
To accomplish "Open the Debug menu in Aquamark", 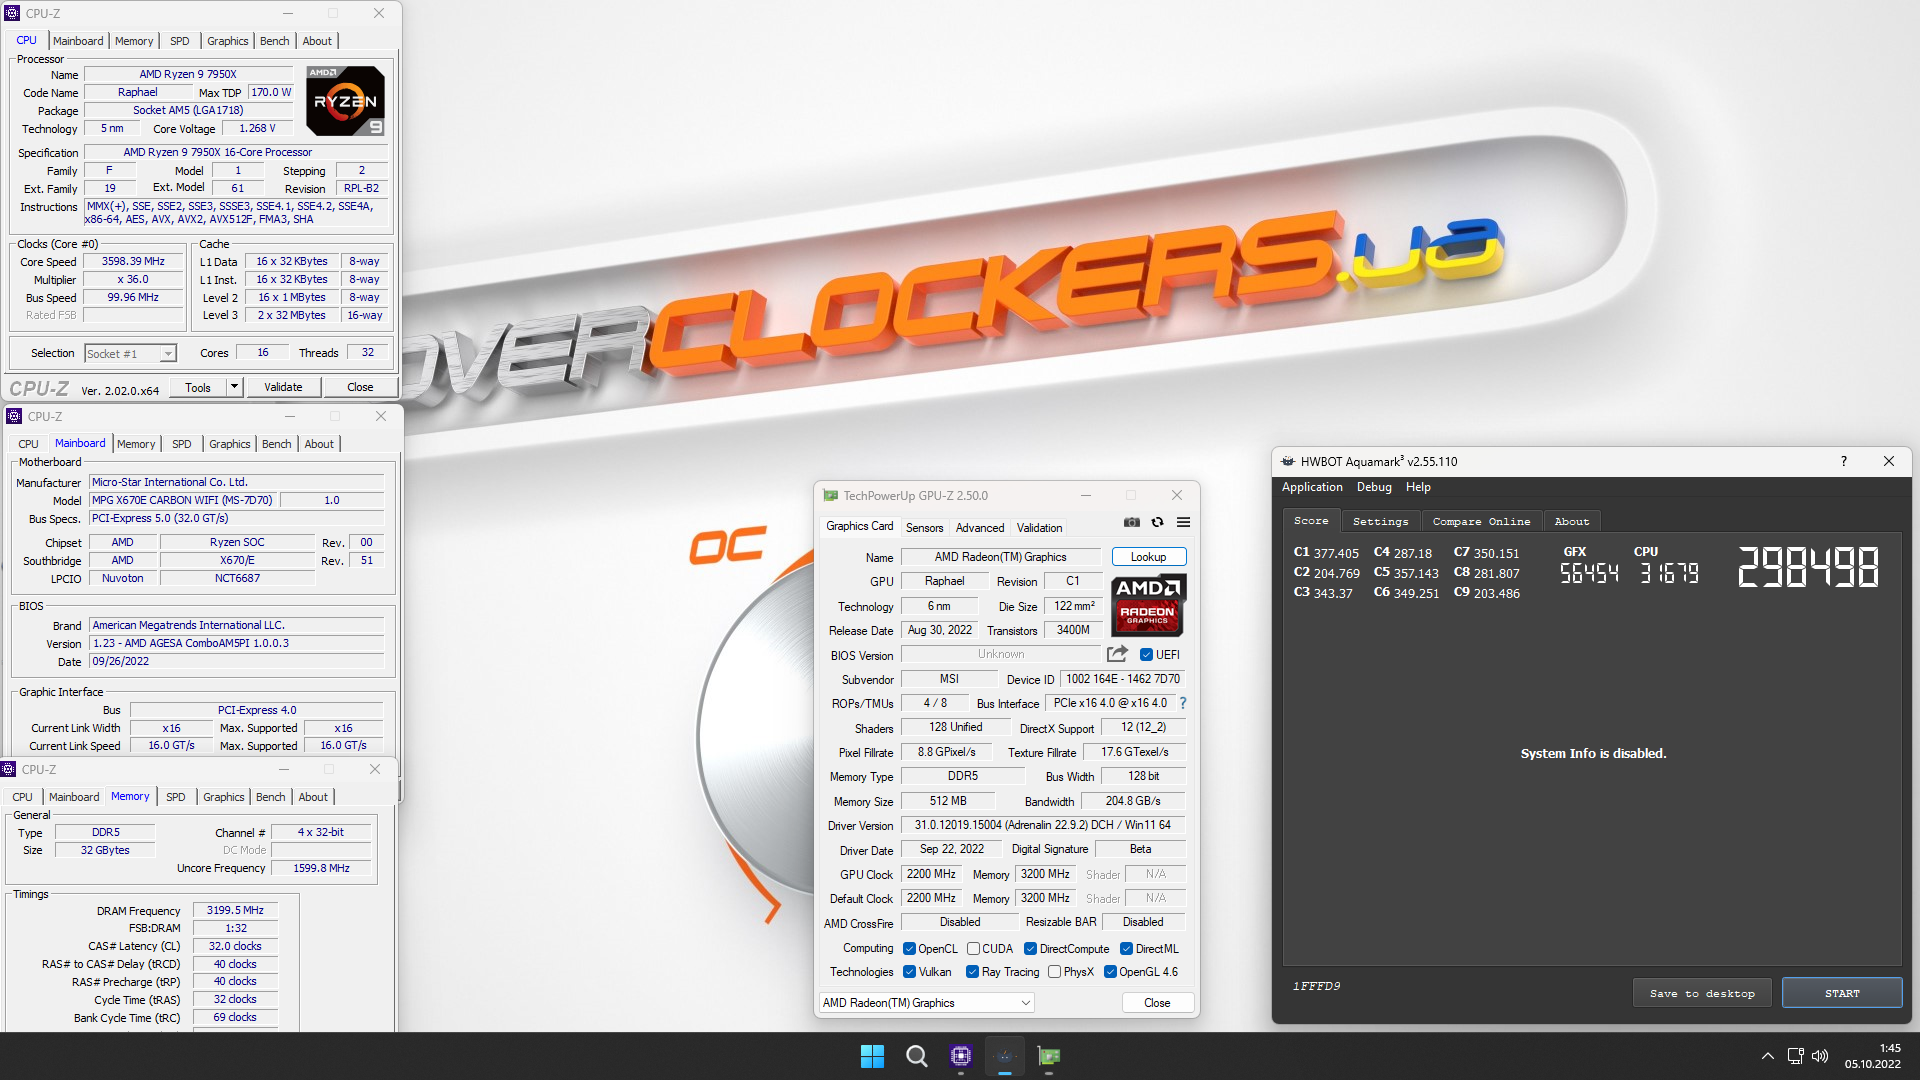I will pos(1374,487).
